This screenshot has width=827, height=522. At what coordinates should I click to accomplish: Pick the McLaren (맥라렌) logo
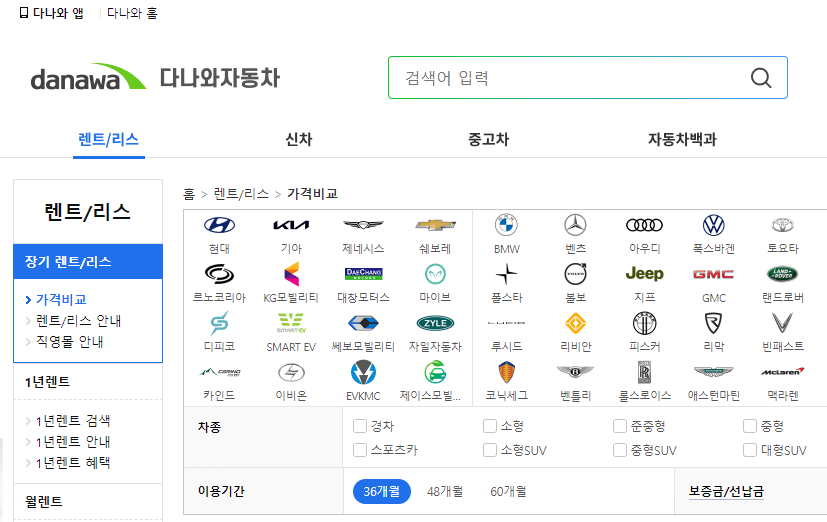point(783,372)
